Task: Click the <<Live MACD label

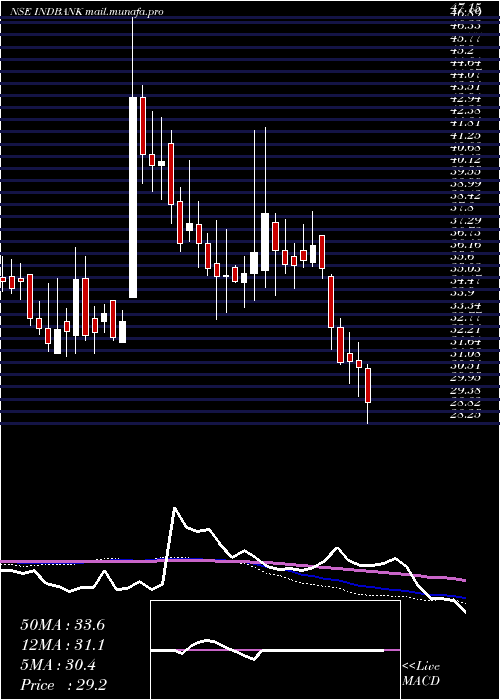Action: point(421,674)
